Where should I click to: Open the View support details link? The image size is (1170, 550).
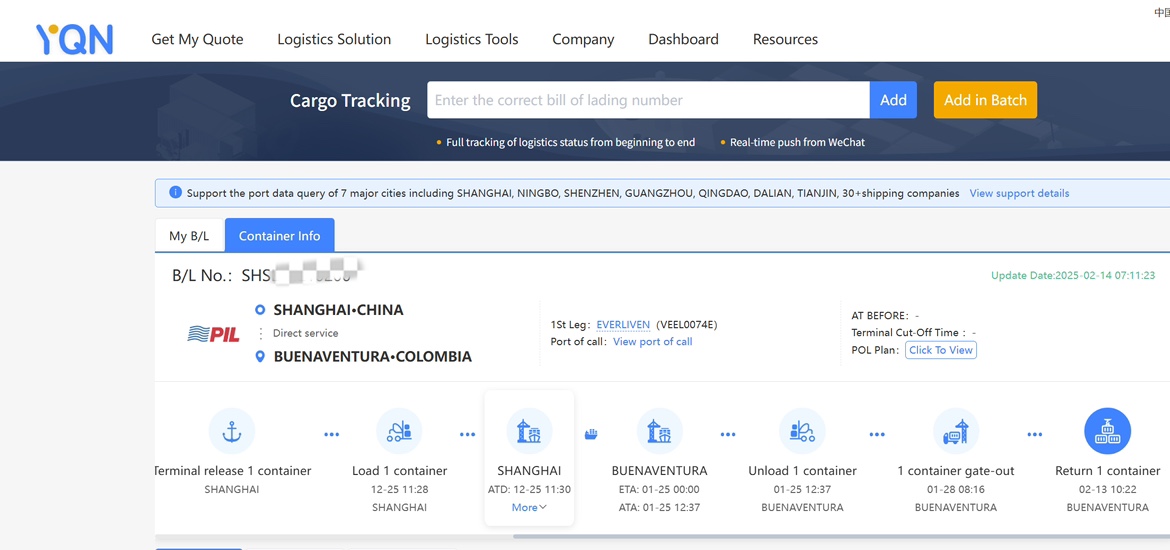coord(1019,193)
